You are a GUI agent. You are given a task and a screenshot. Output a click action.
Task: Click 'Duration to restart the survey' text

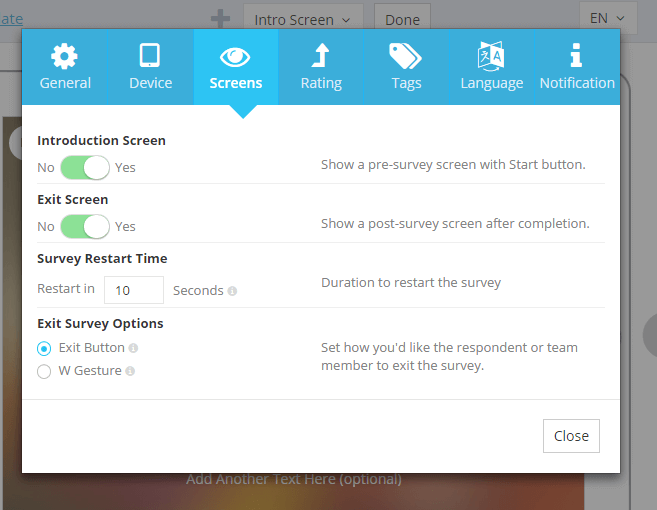411,283
